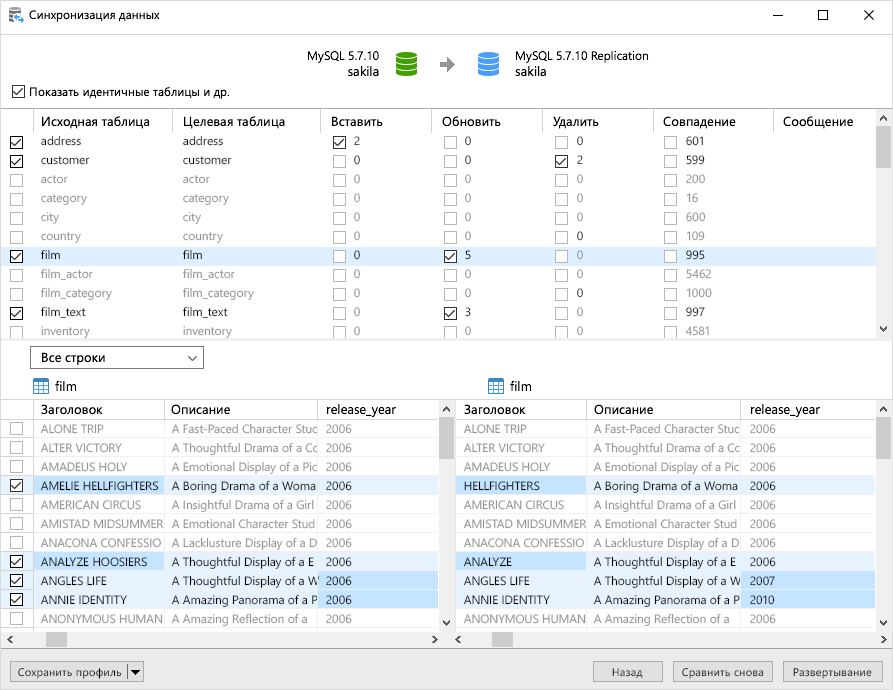Click the Назад button
Image resolution: width=893 pixels, height=690 pixels.
point(628,672)
